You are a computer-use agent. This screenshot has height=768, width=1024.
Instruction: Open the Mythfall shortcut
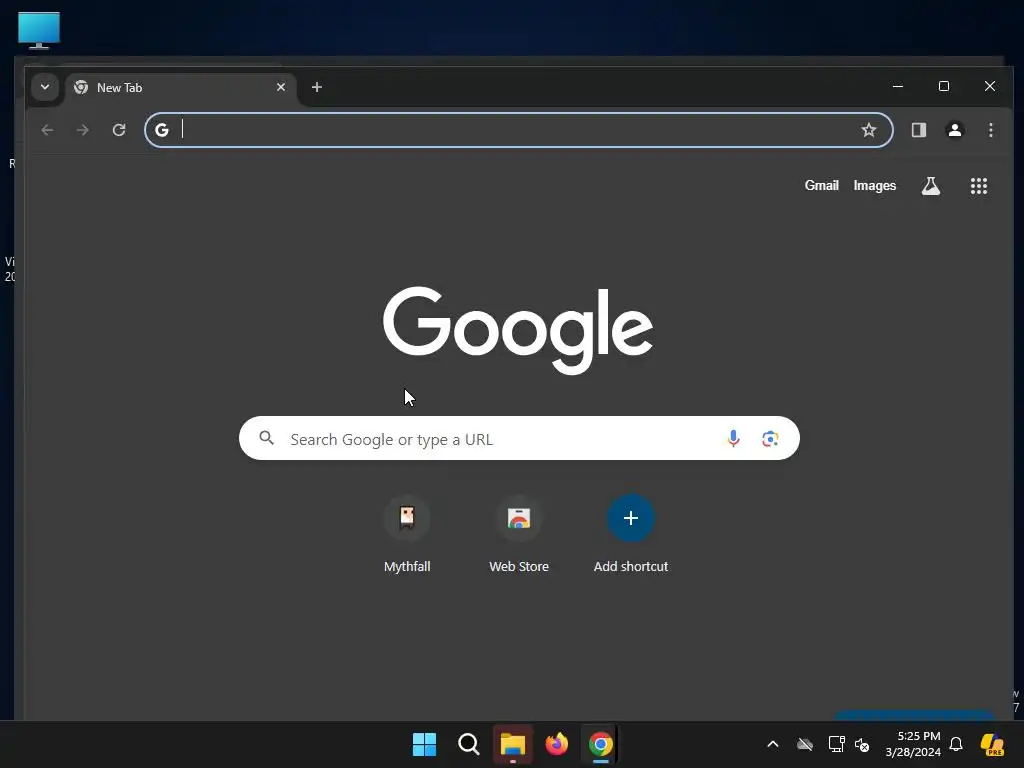point(407,534)
